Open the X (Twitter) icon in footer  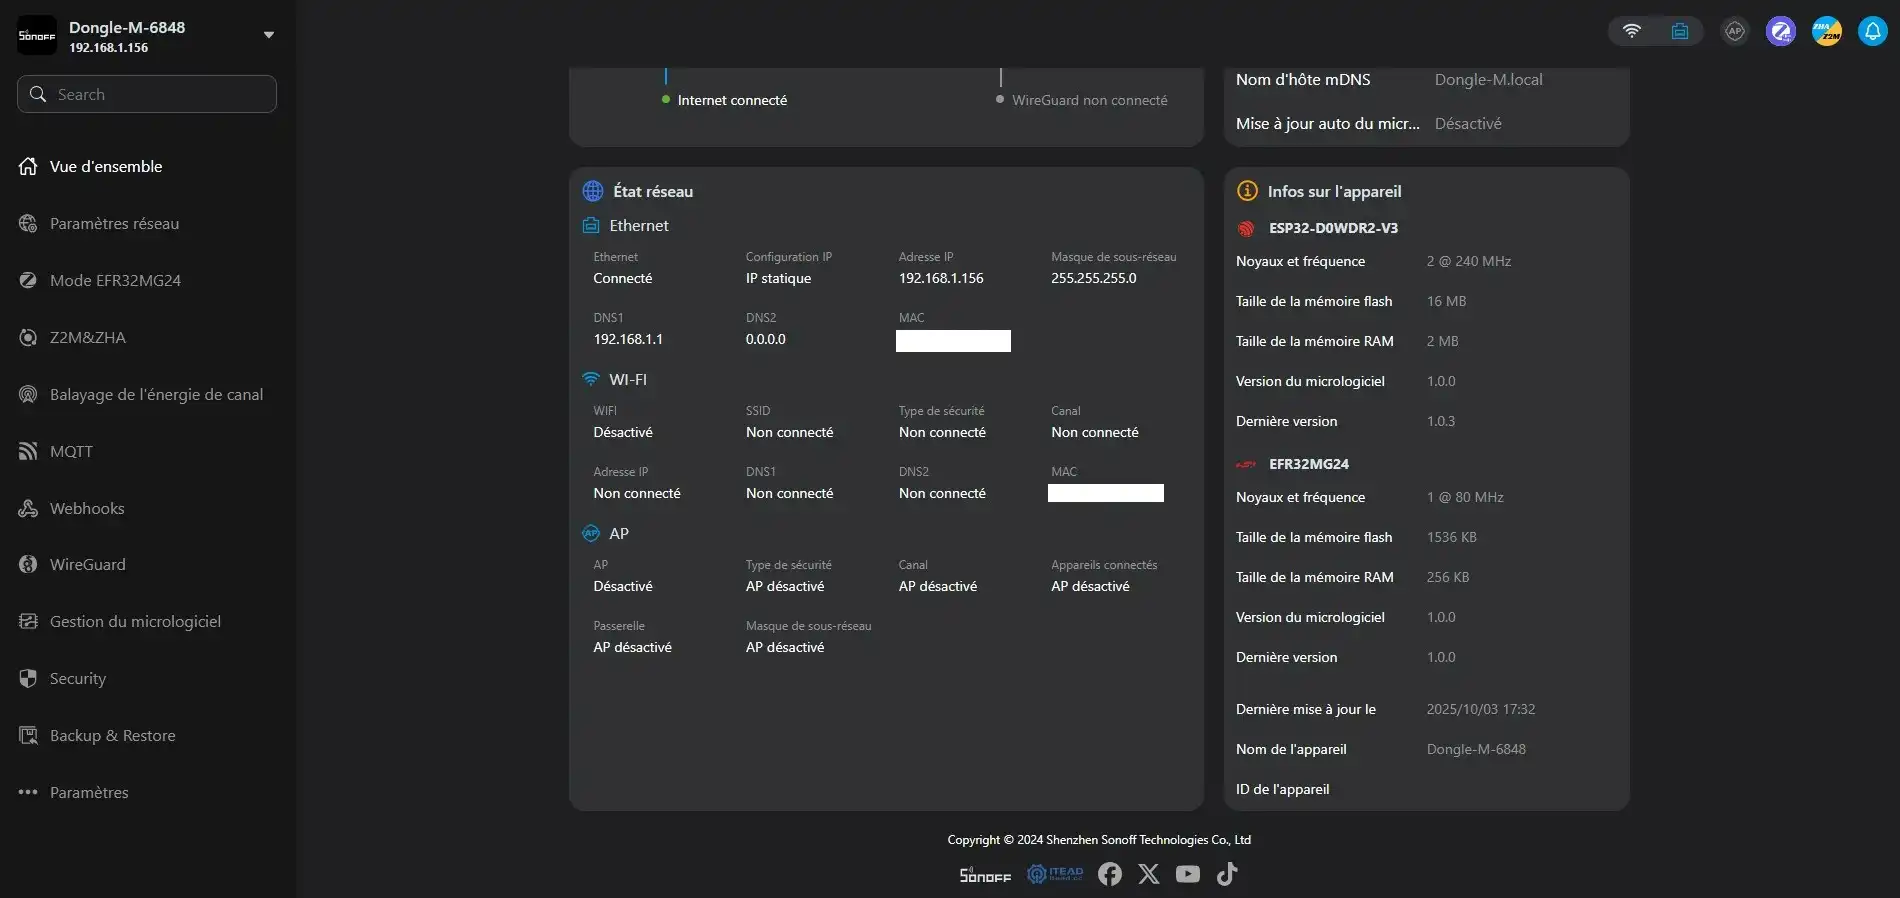[x=1148, y=874]
